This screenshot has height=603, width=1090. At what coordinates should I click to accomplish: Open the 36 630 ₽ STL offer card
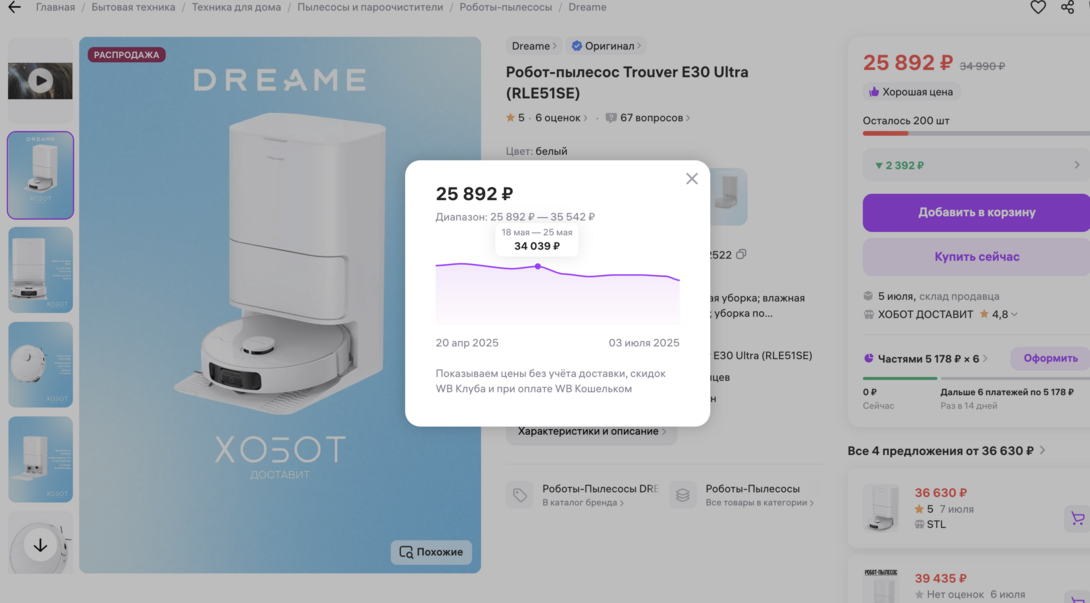968,508
